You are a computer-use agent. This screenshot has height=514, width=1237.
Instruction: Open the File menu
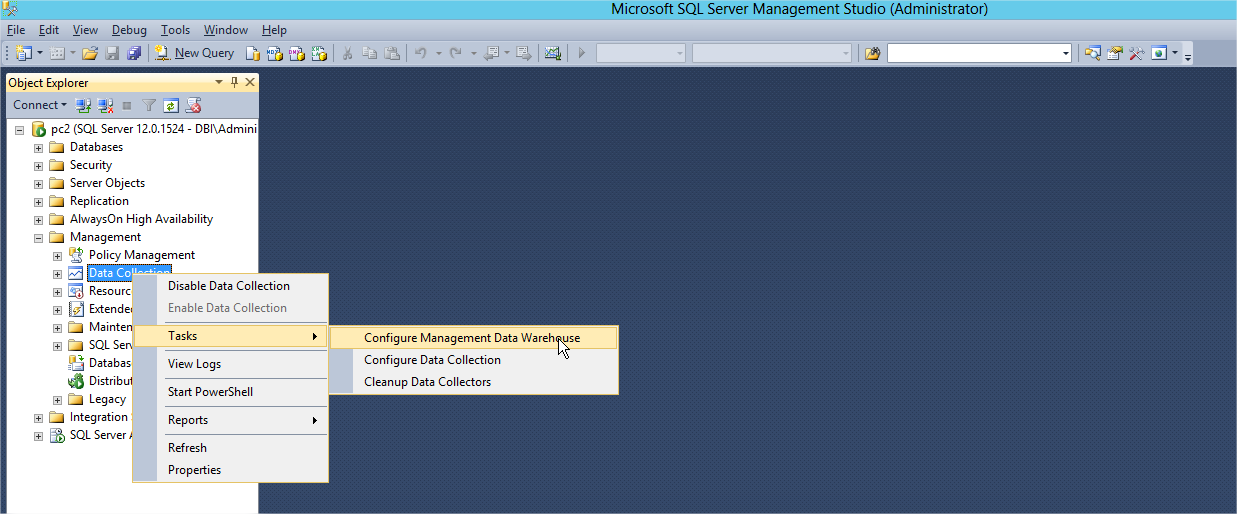point(16,30)
